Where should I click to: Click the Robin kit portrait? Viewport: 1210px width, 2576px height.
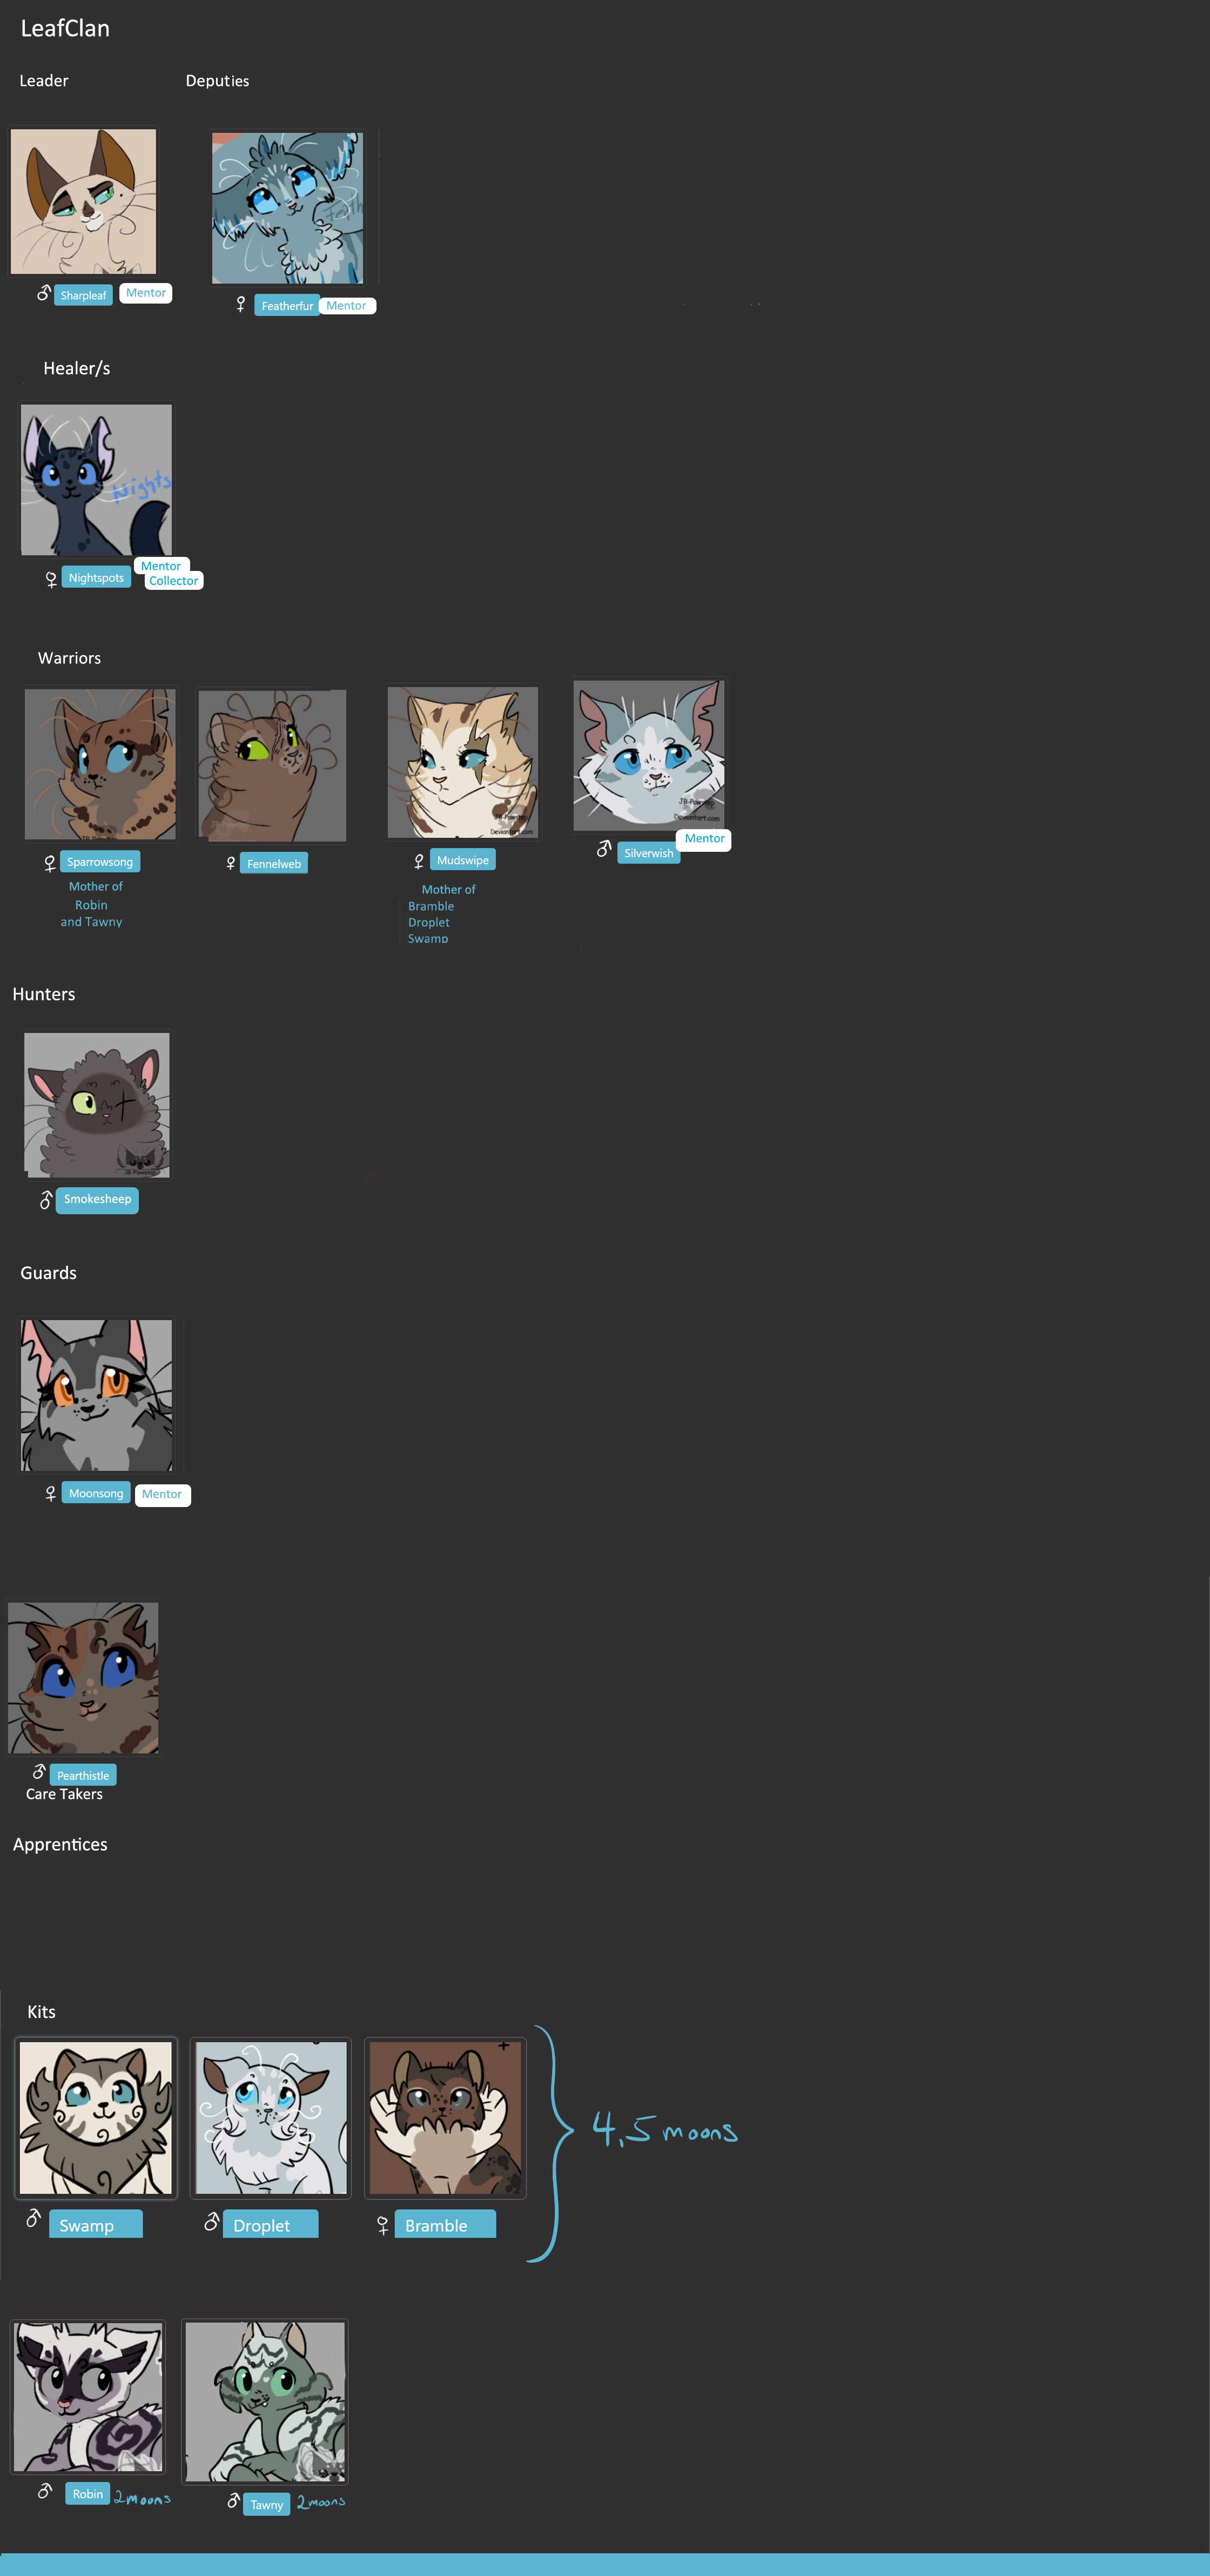pyautogui.click(x=88, y=2396)
